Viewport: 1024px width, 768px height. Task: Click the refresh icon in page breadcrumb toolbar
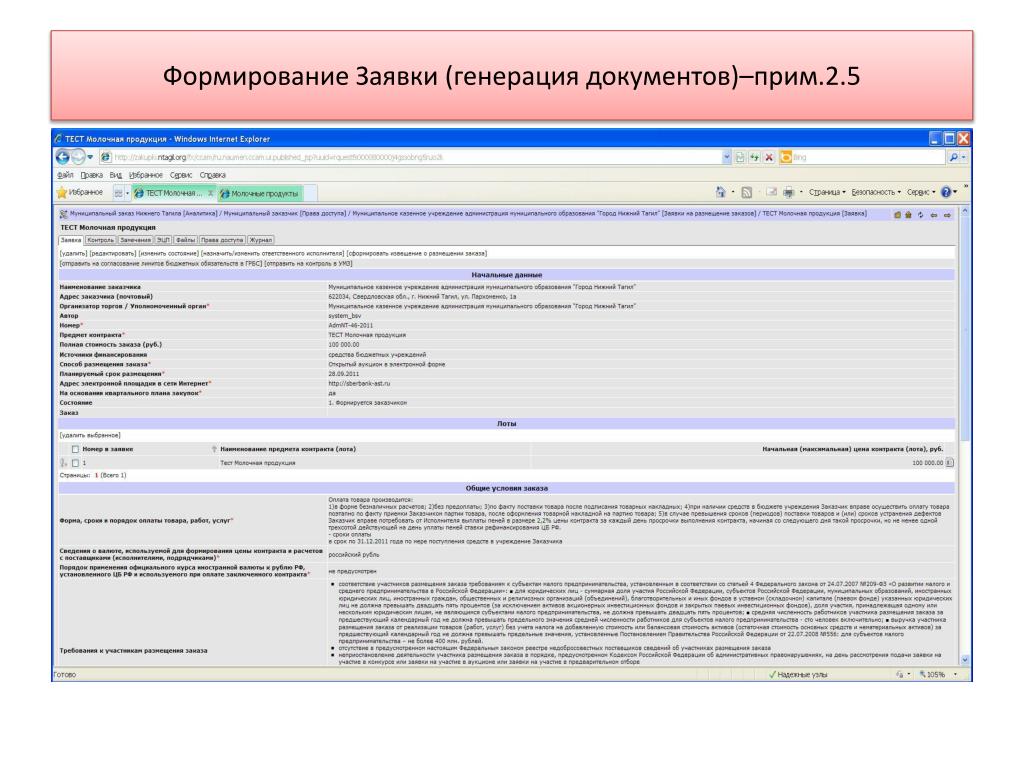(920, 215)
